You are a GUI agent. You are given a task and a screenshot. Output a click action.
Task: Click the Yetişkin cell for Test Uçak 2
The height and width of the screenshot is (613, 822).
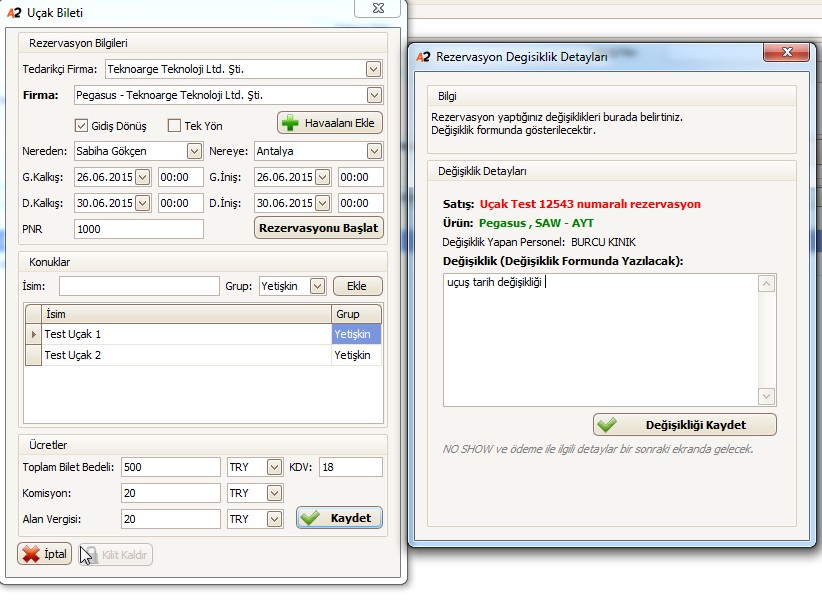point(356,355)
